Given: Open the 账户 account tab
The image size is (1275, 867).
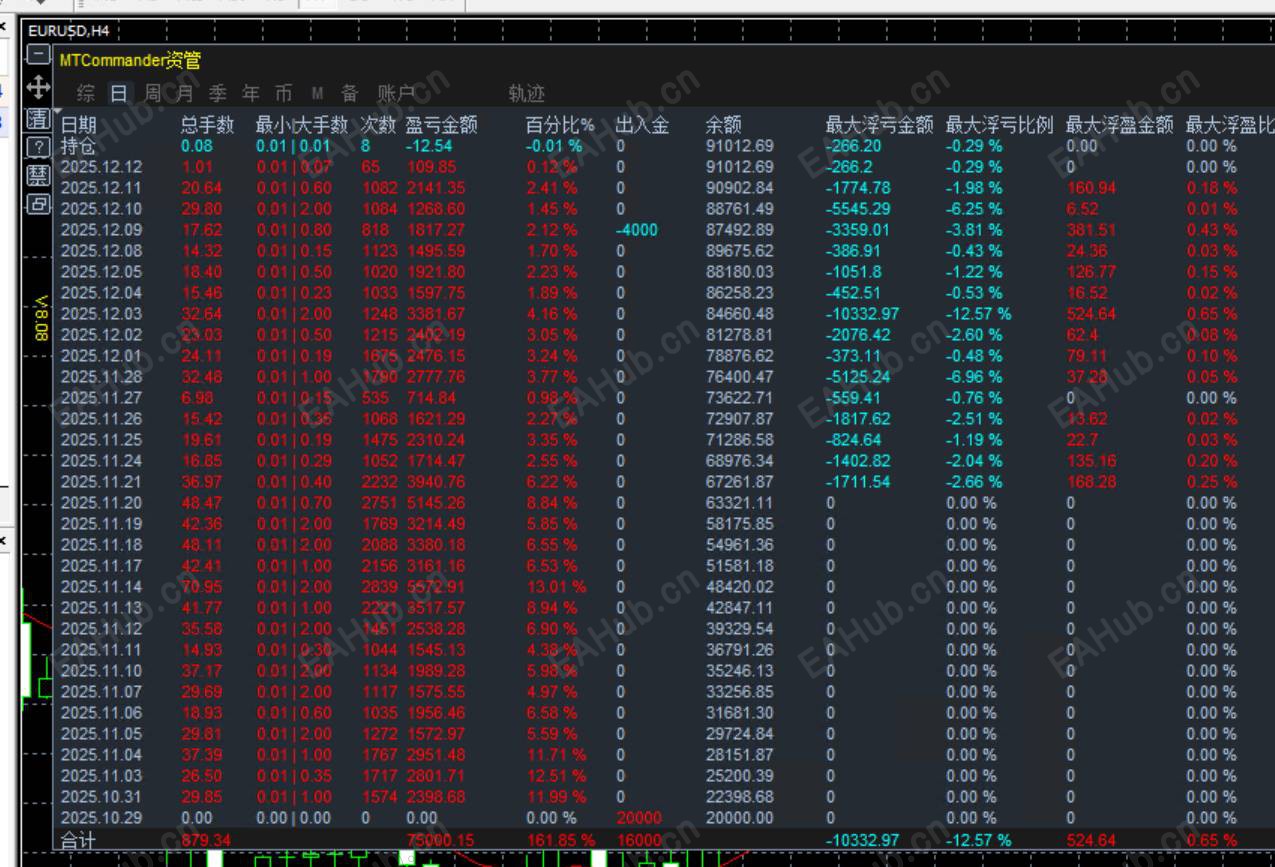Looking at the screenshot, I should click(396, 94).
